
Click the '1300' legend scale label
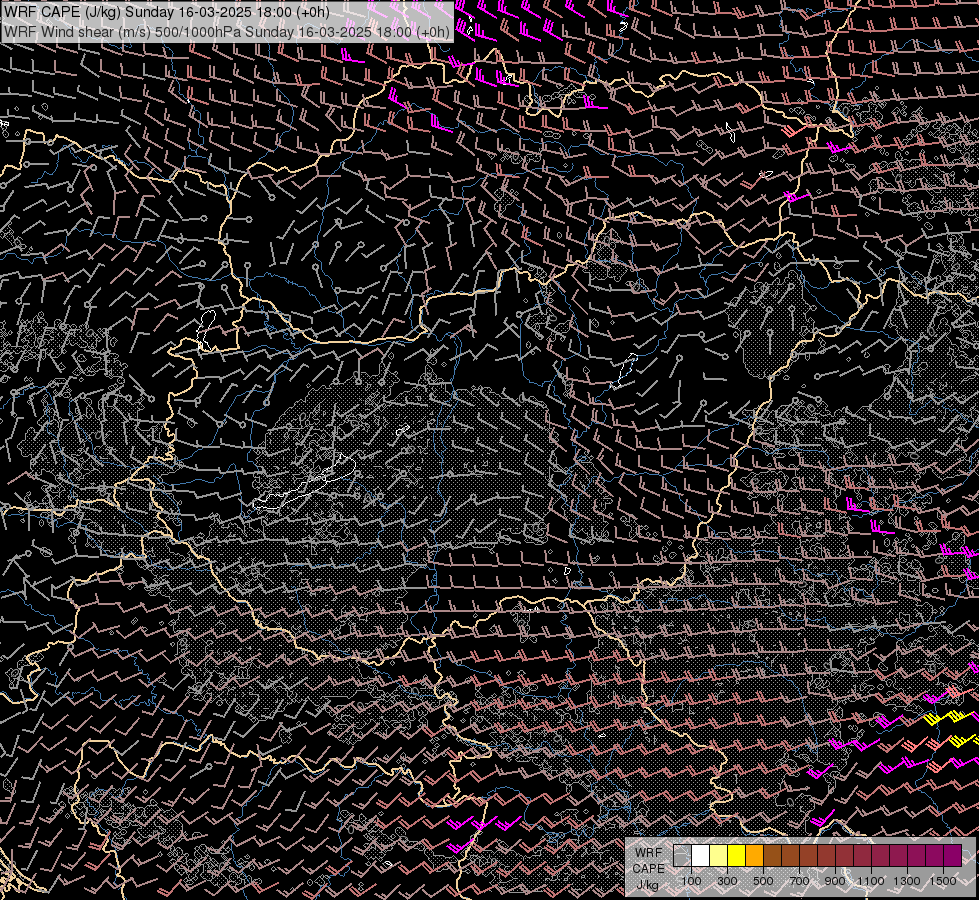[x=907, y=881]
